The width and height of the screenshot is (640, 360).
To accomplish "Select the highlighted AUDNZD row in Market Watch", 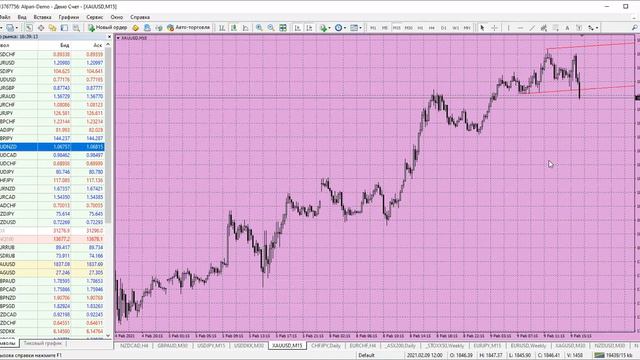I will tap(52, 147).
